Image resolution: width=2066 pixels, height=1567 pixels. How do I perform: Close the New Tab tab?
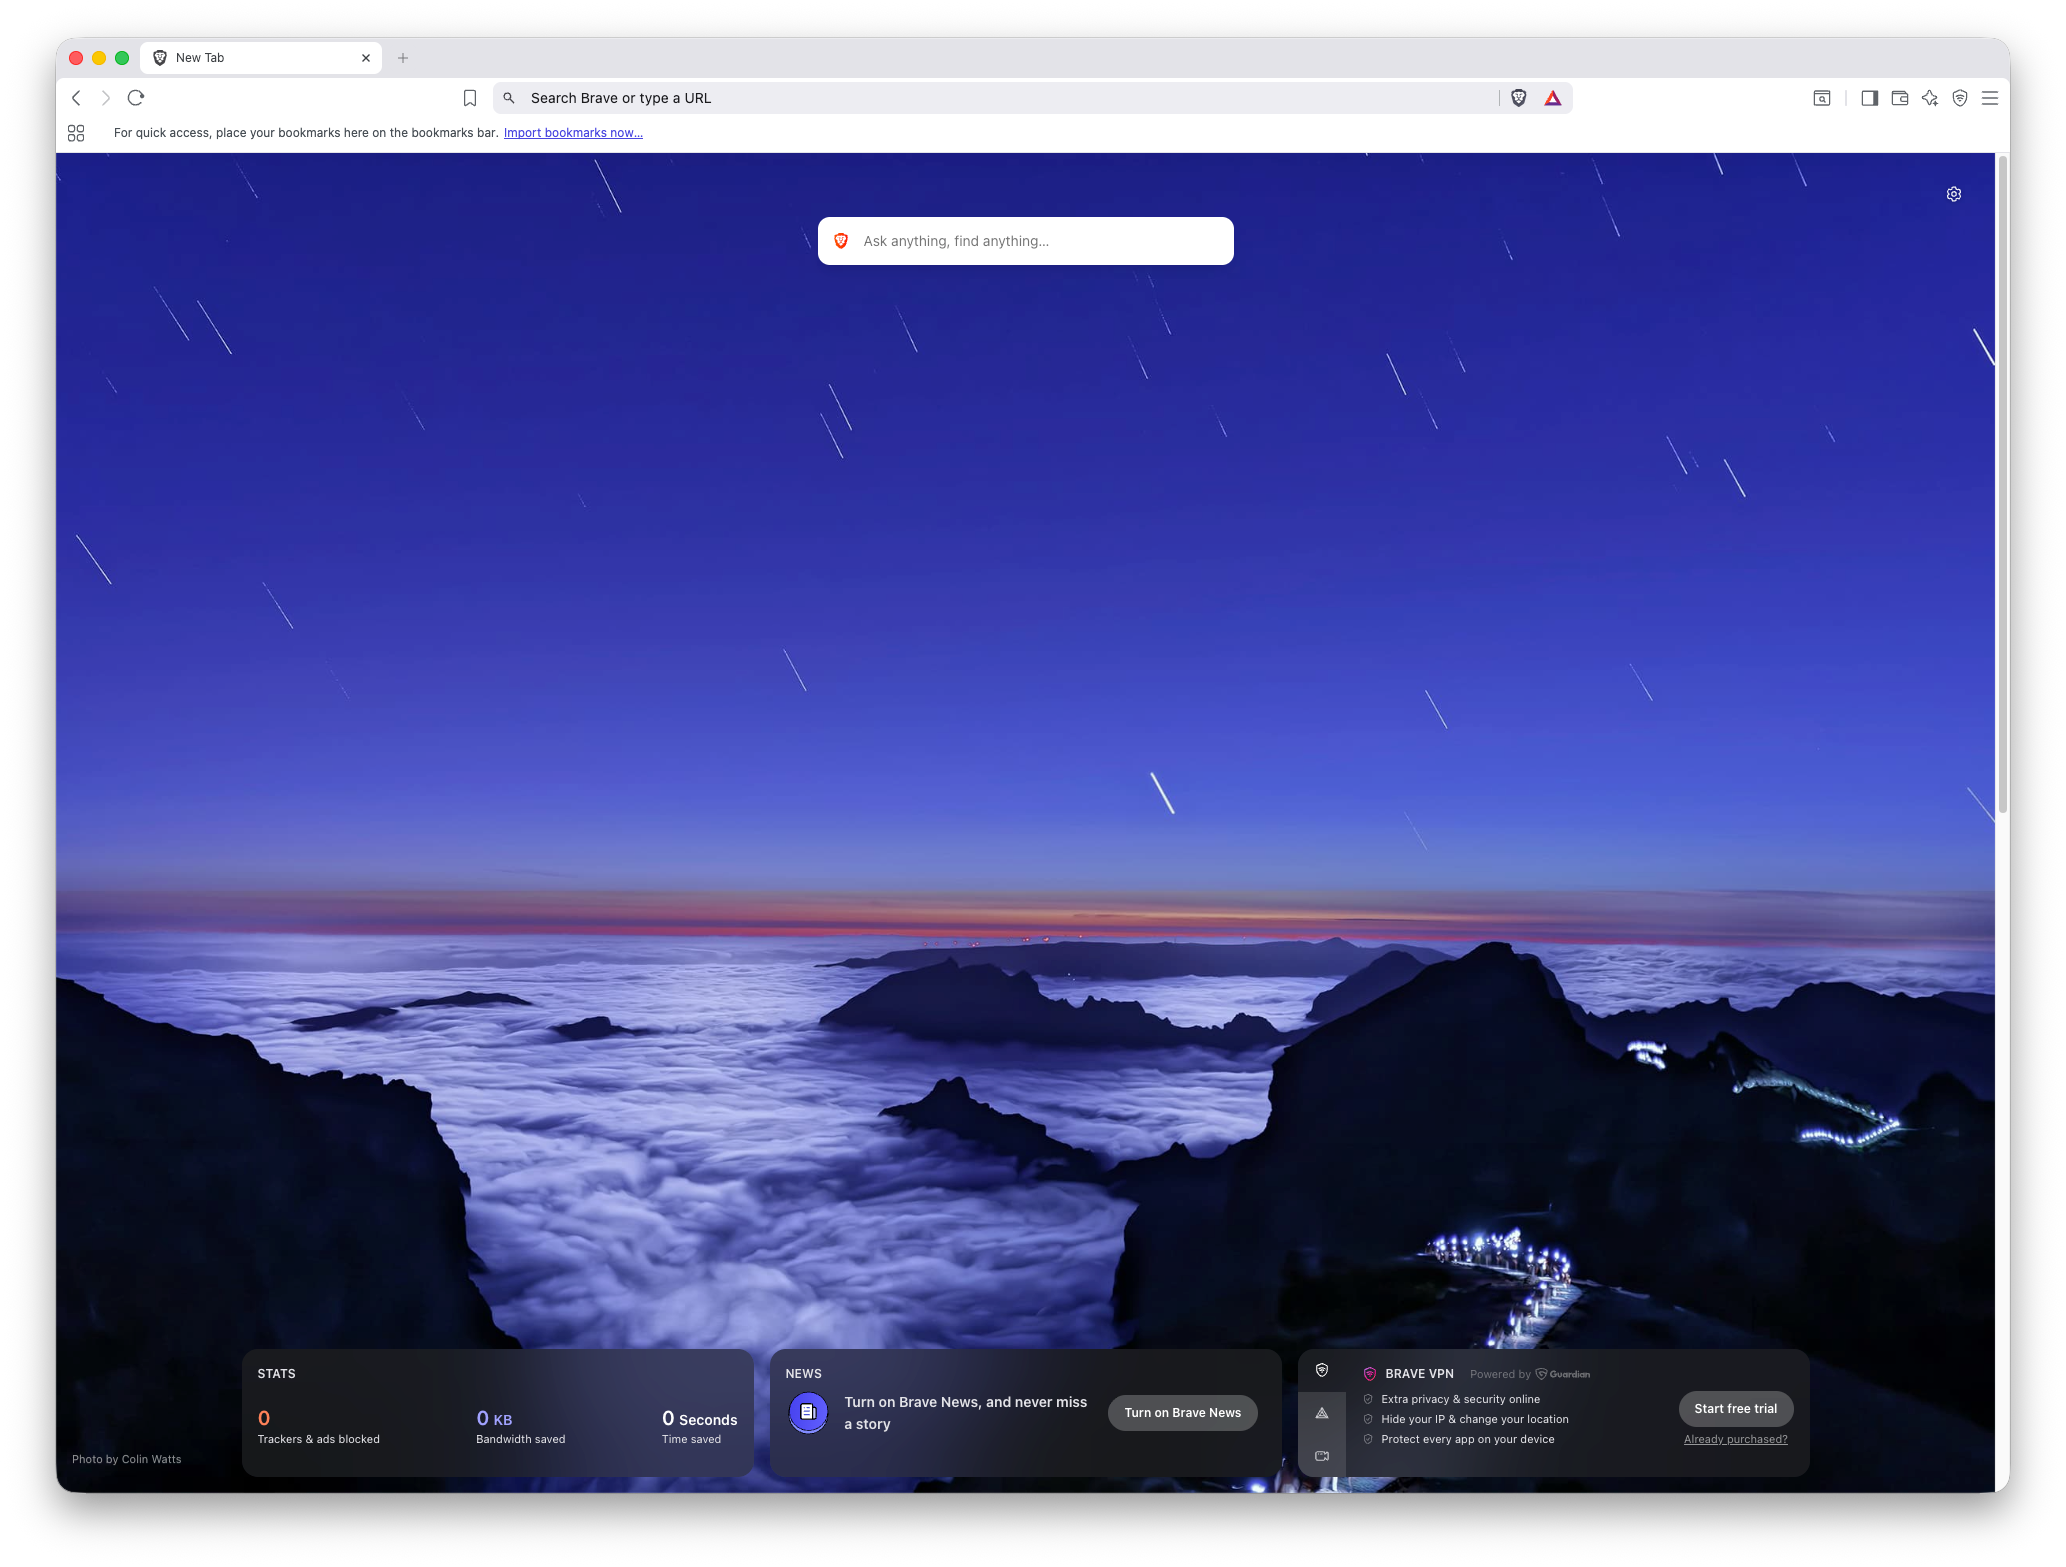coord(366,58)
